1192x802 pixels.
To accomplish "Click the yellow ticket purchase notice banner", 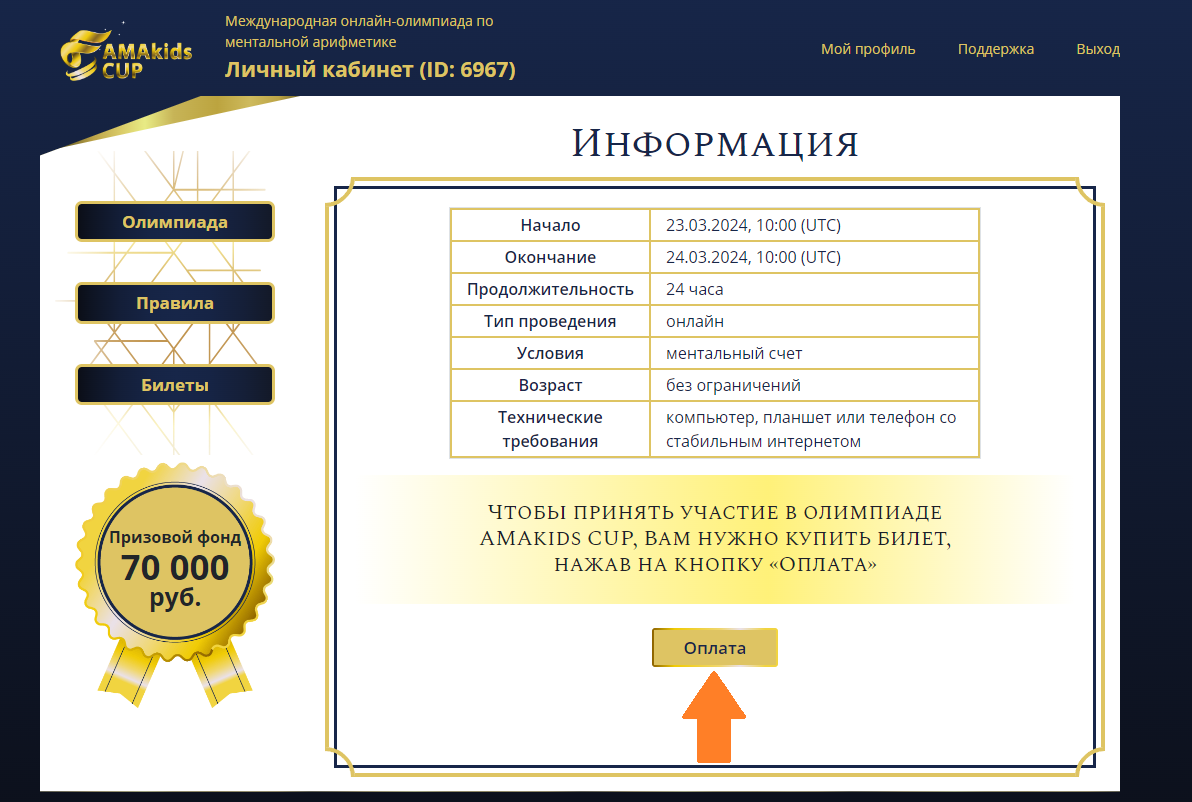I will [x=715, y=539].
